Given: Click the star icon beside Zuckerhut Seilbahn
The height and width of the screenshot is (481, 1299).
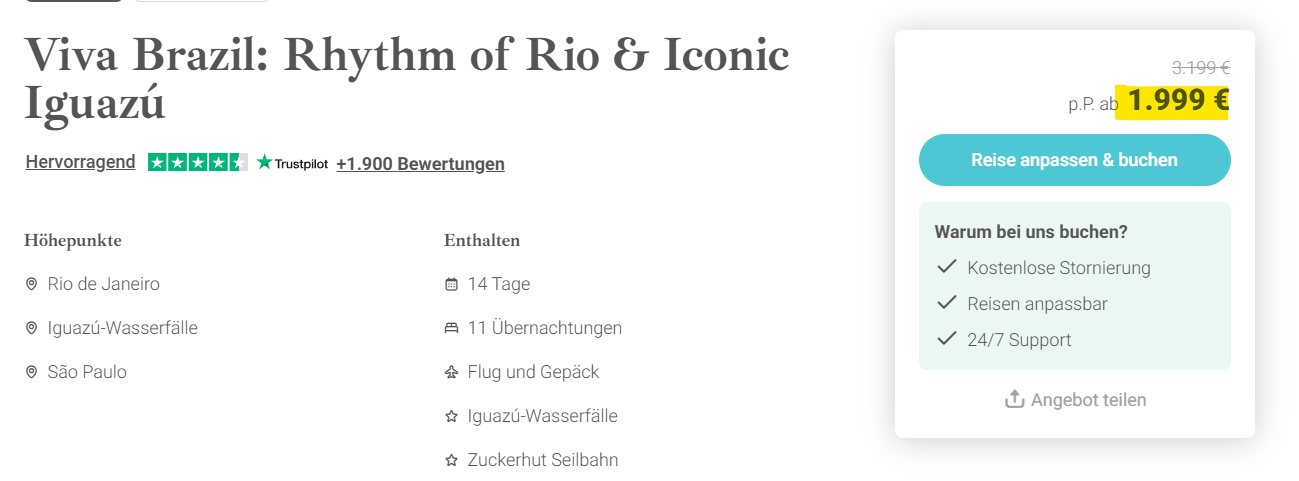Looking at the screenshot, I should (451, 461).
